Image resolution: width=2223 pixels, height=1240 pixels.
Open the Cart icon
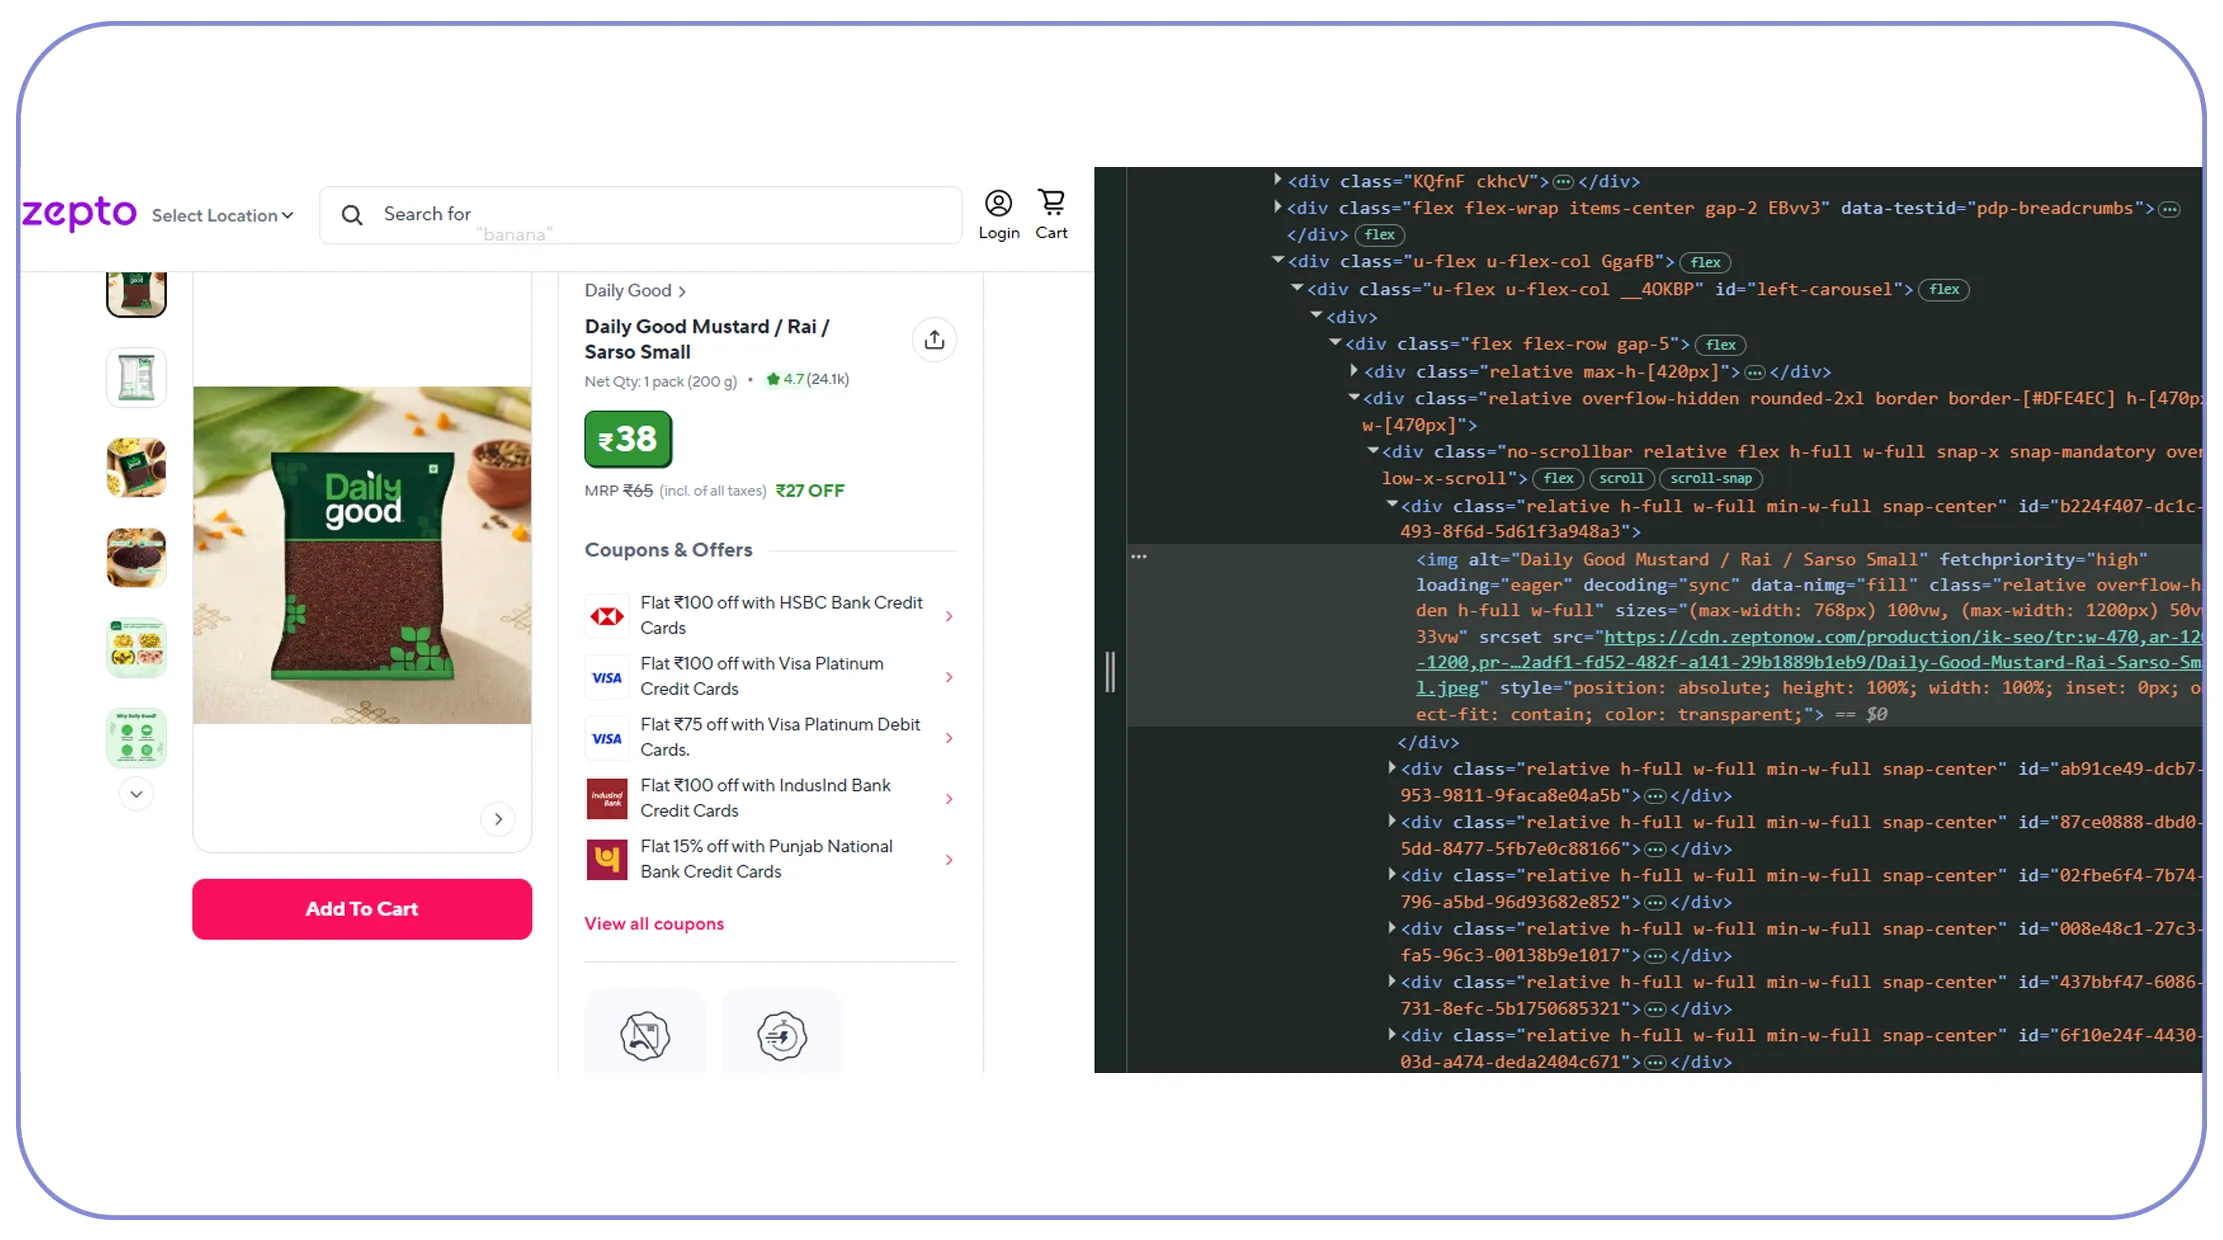[1051, 215]
